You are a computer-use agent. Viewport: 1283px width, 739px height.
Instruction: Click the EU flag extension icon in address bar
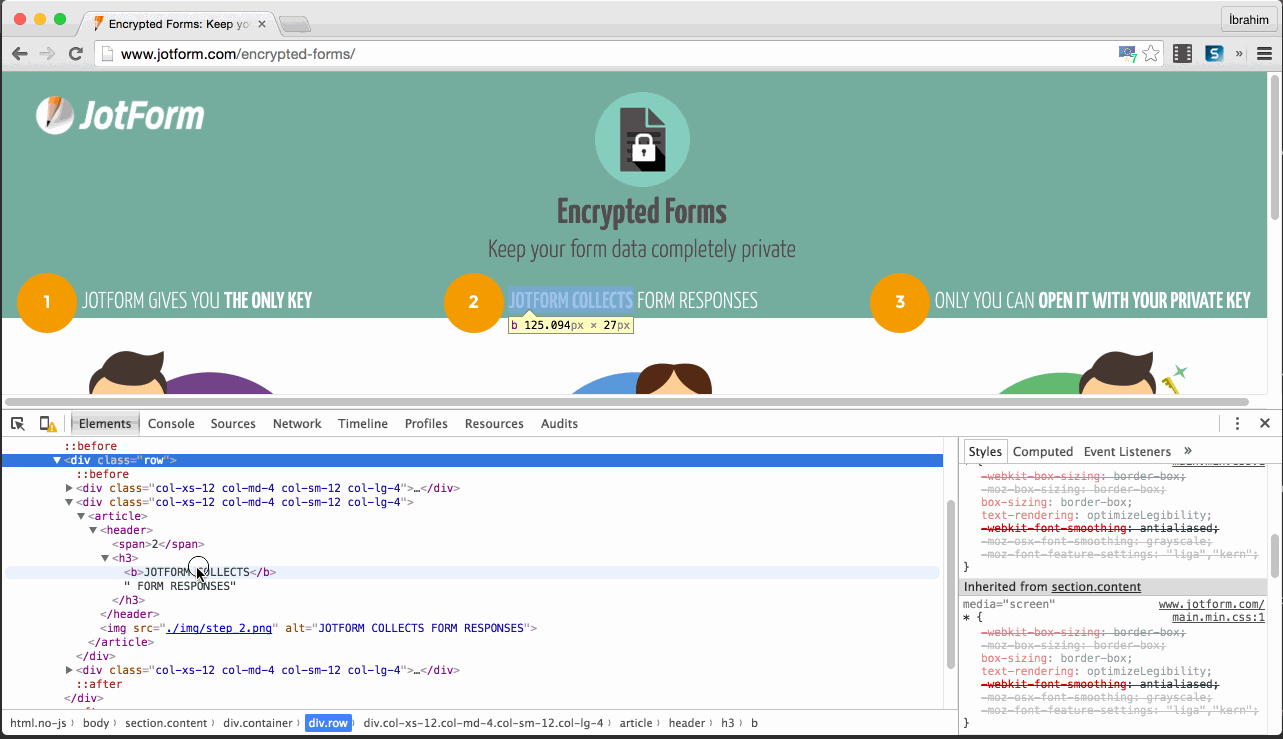pos(1127,54)
